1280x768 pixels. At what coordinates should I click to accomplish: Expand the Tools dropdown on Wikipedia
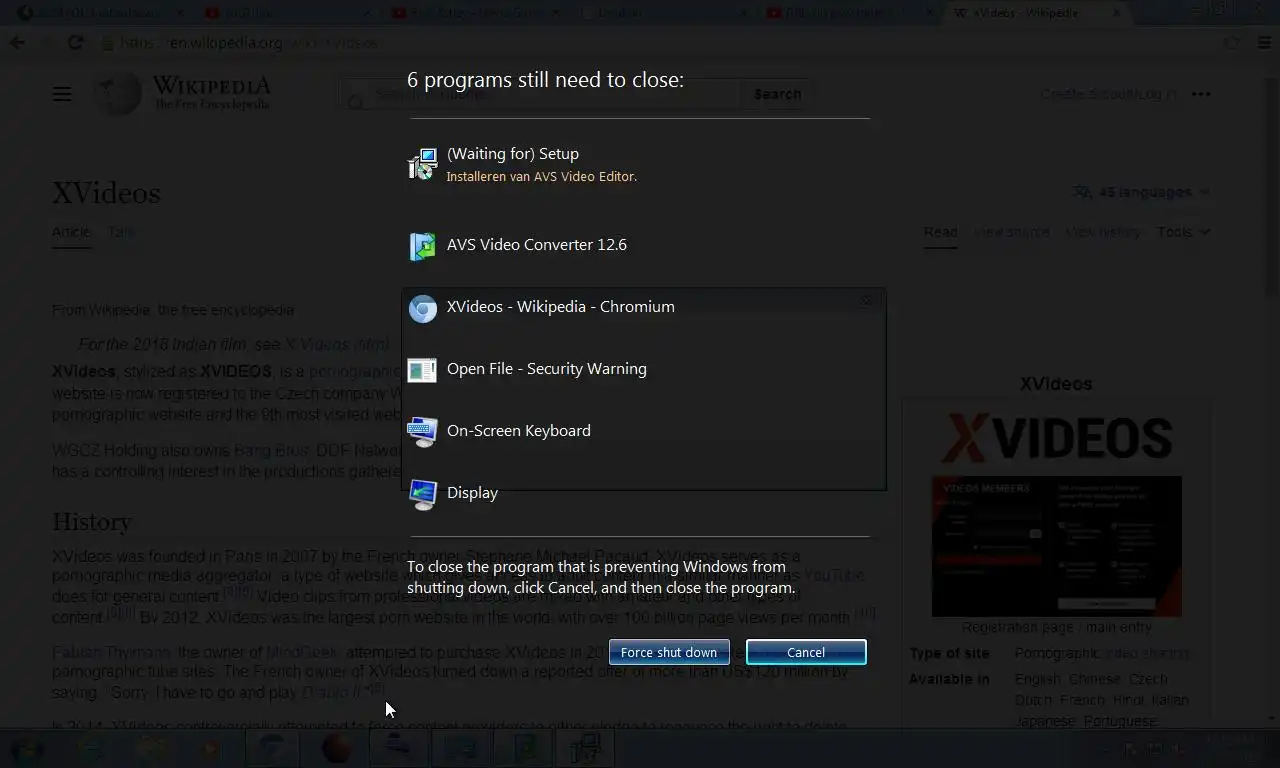coord(1183,232)
